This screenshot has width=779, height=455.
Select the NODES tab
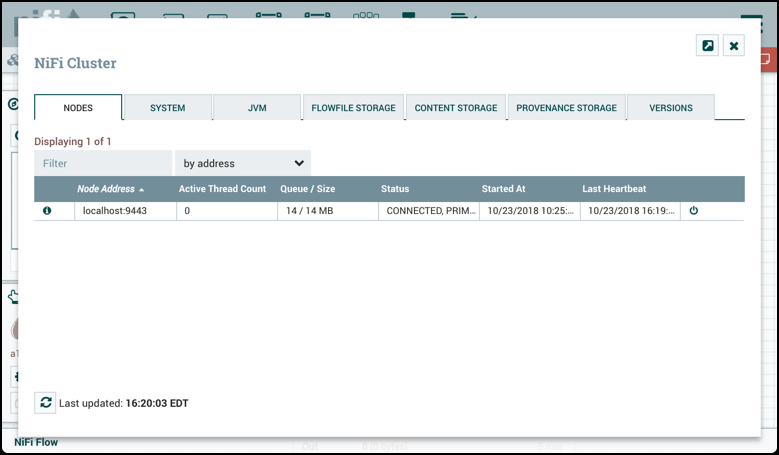tap(78, 107)
